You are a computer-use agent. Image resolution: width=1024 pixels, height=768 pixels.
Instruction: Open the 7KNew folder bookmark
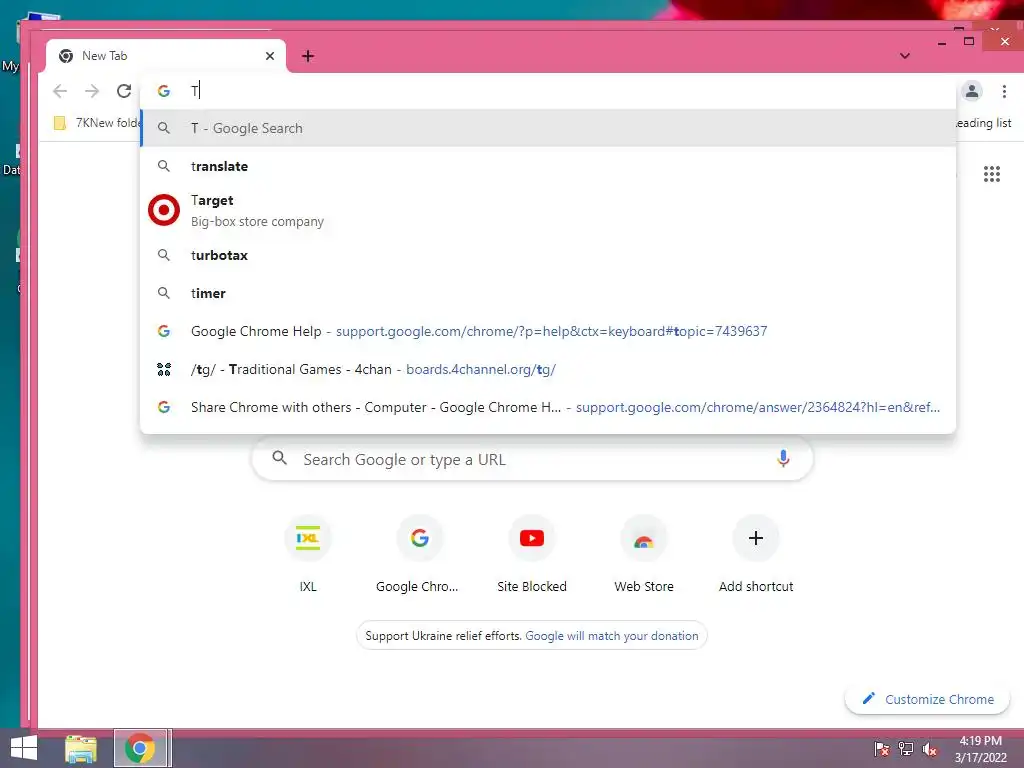[x=98, y=123]
